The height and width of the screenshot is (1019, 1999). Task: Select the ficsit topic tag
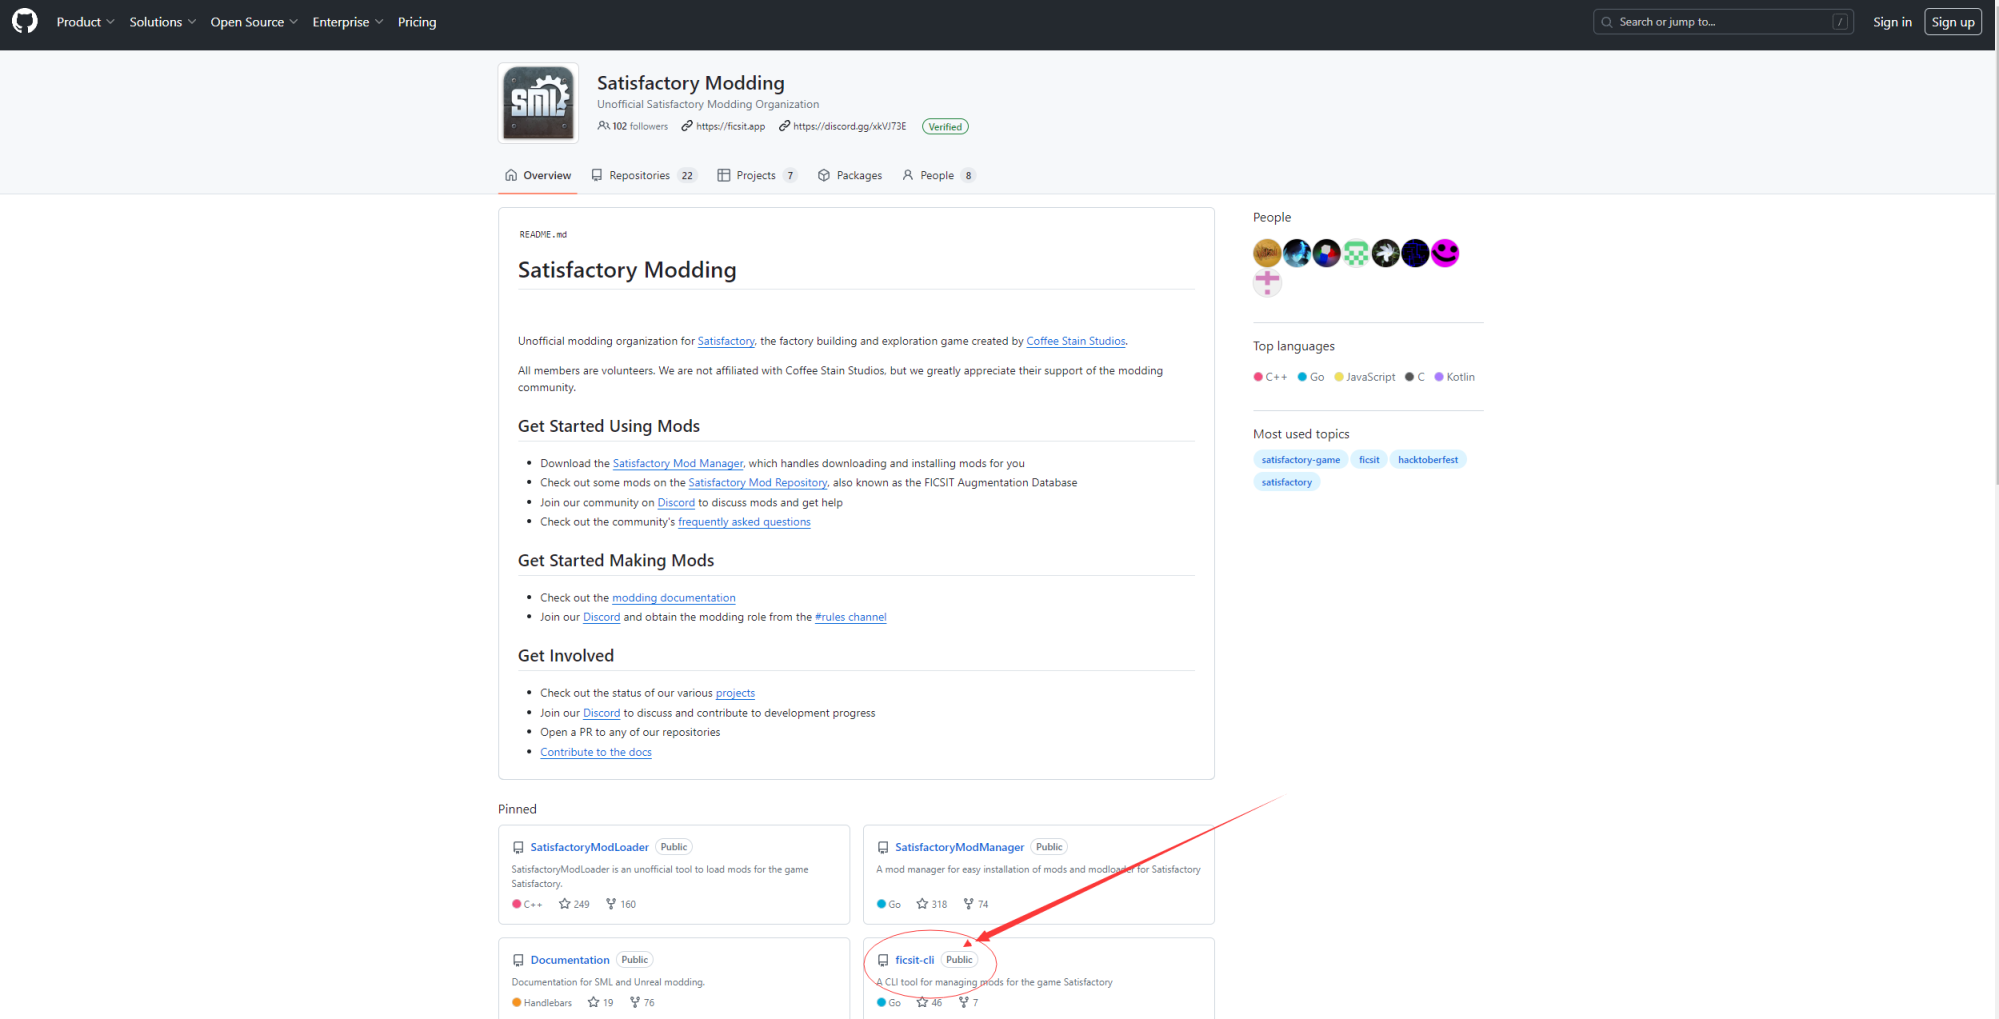tap(1369, 460)
